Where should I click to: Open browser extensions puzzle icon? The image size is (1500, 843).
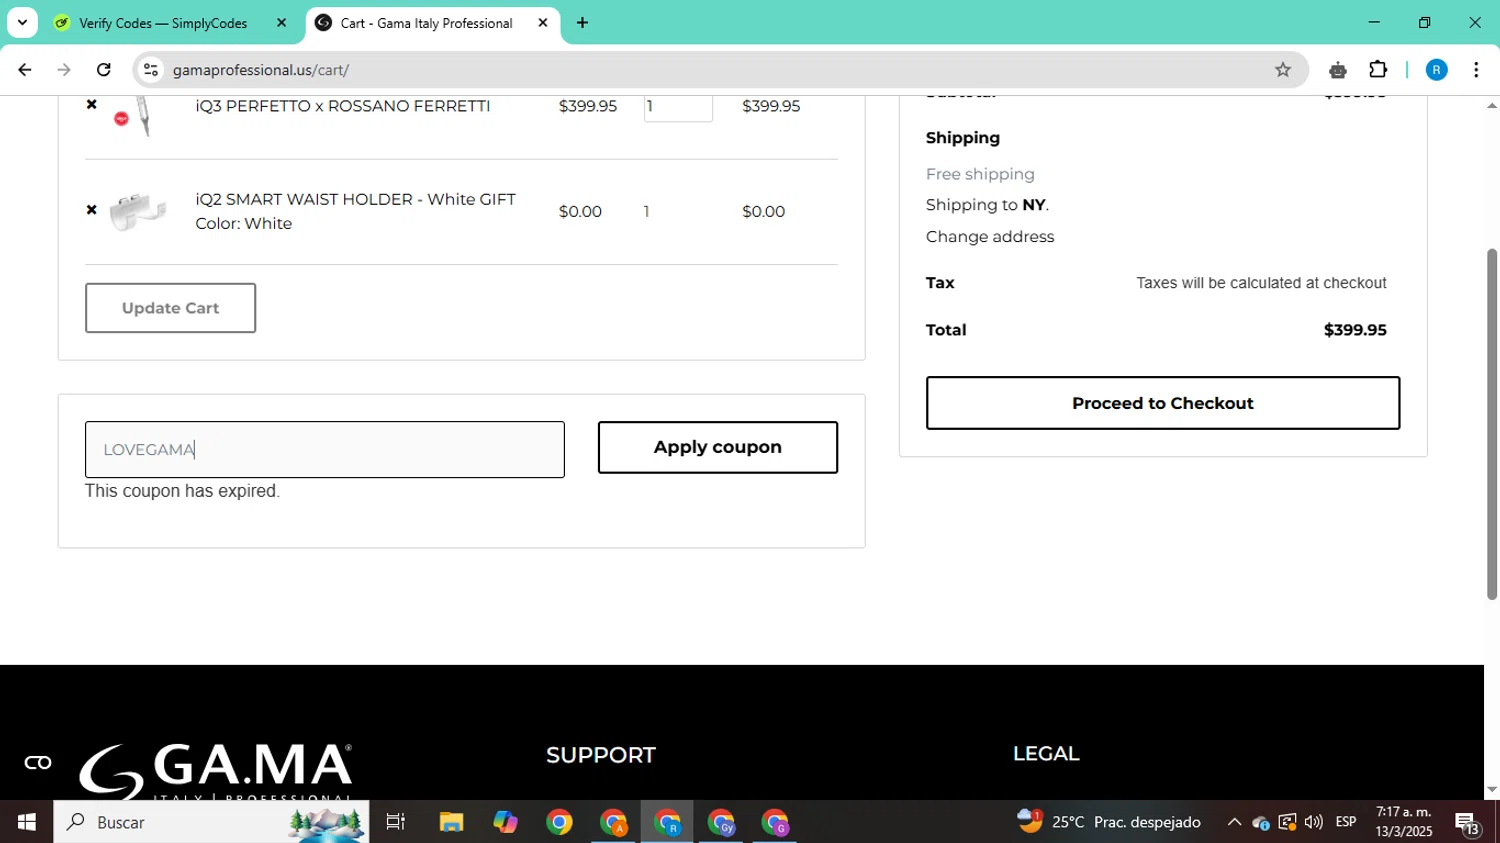[x=1378, y=70]
